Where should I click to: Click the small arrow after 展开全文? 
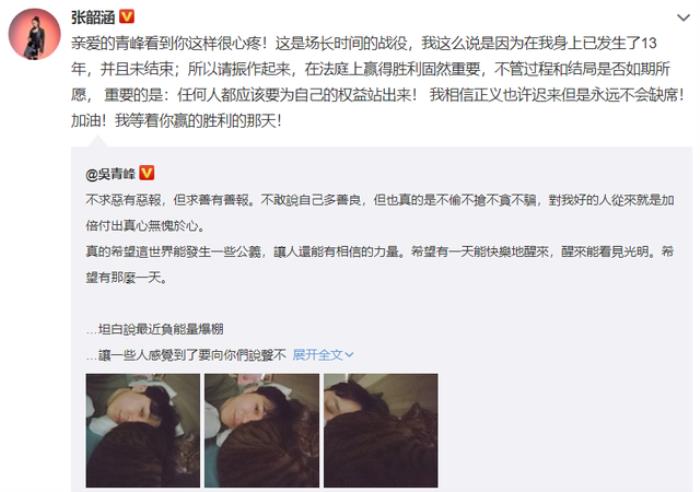[350, 355]
